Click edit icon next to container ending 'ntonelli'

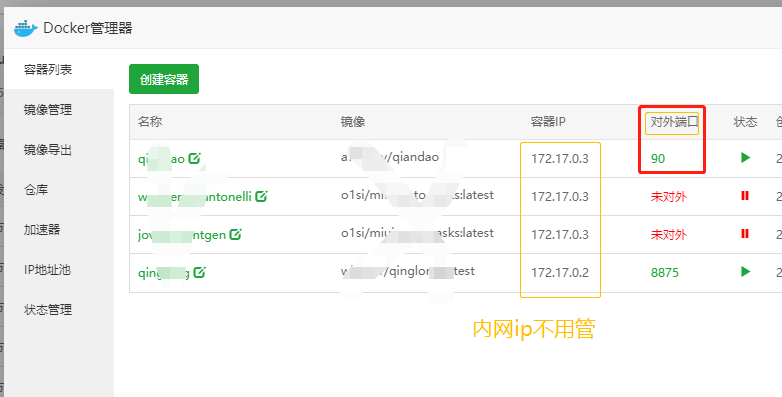(261, 197)
